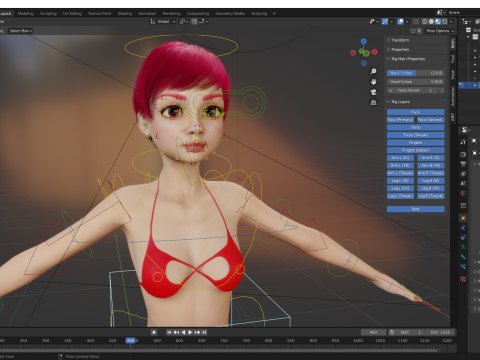Switch to the Shading workspace tab
The height and width of the screenshot is (360, 480).
[x=125, y=14]
